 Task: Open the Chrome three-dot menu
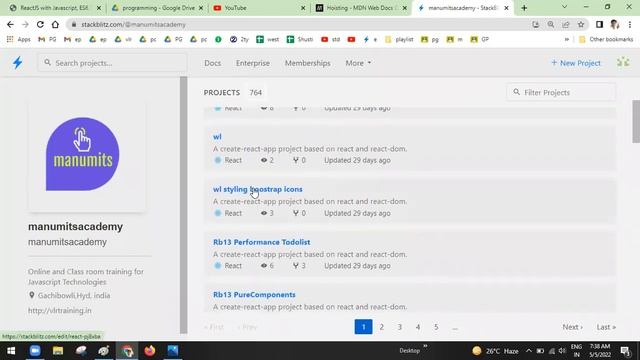coord(630,24)
